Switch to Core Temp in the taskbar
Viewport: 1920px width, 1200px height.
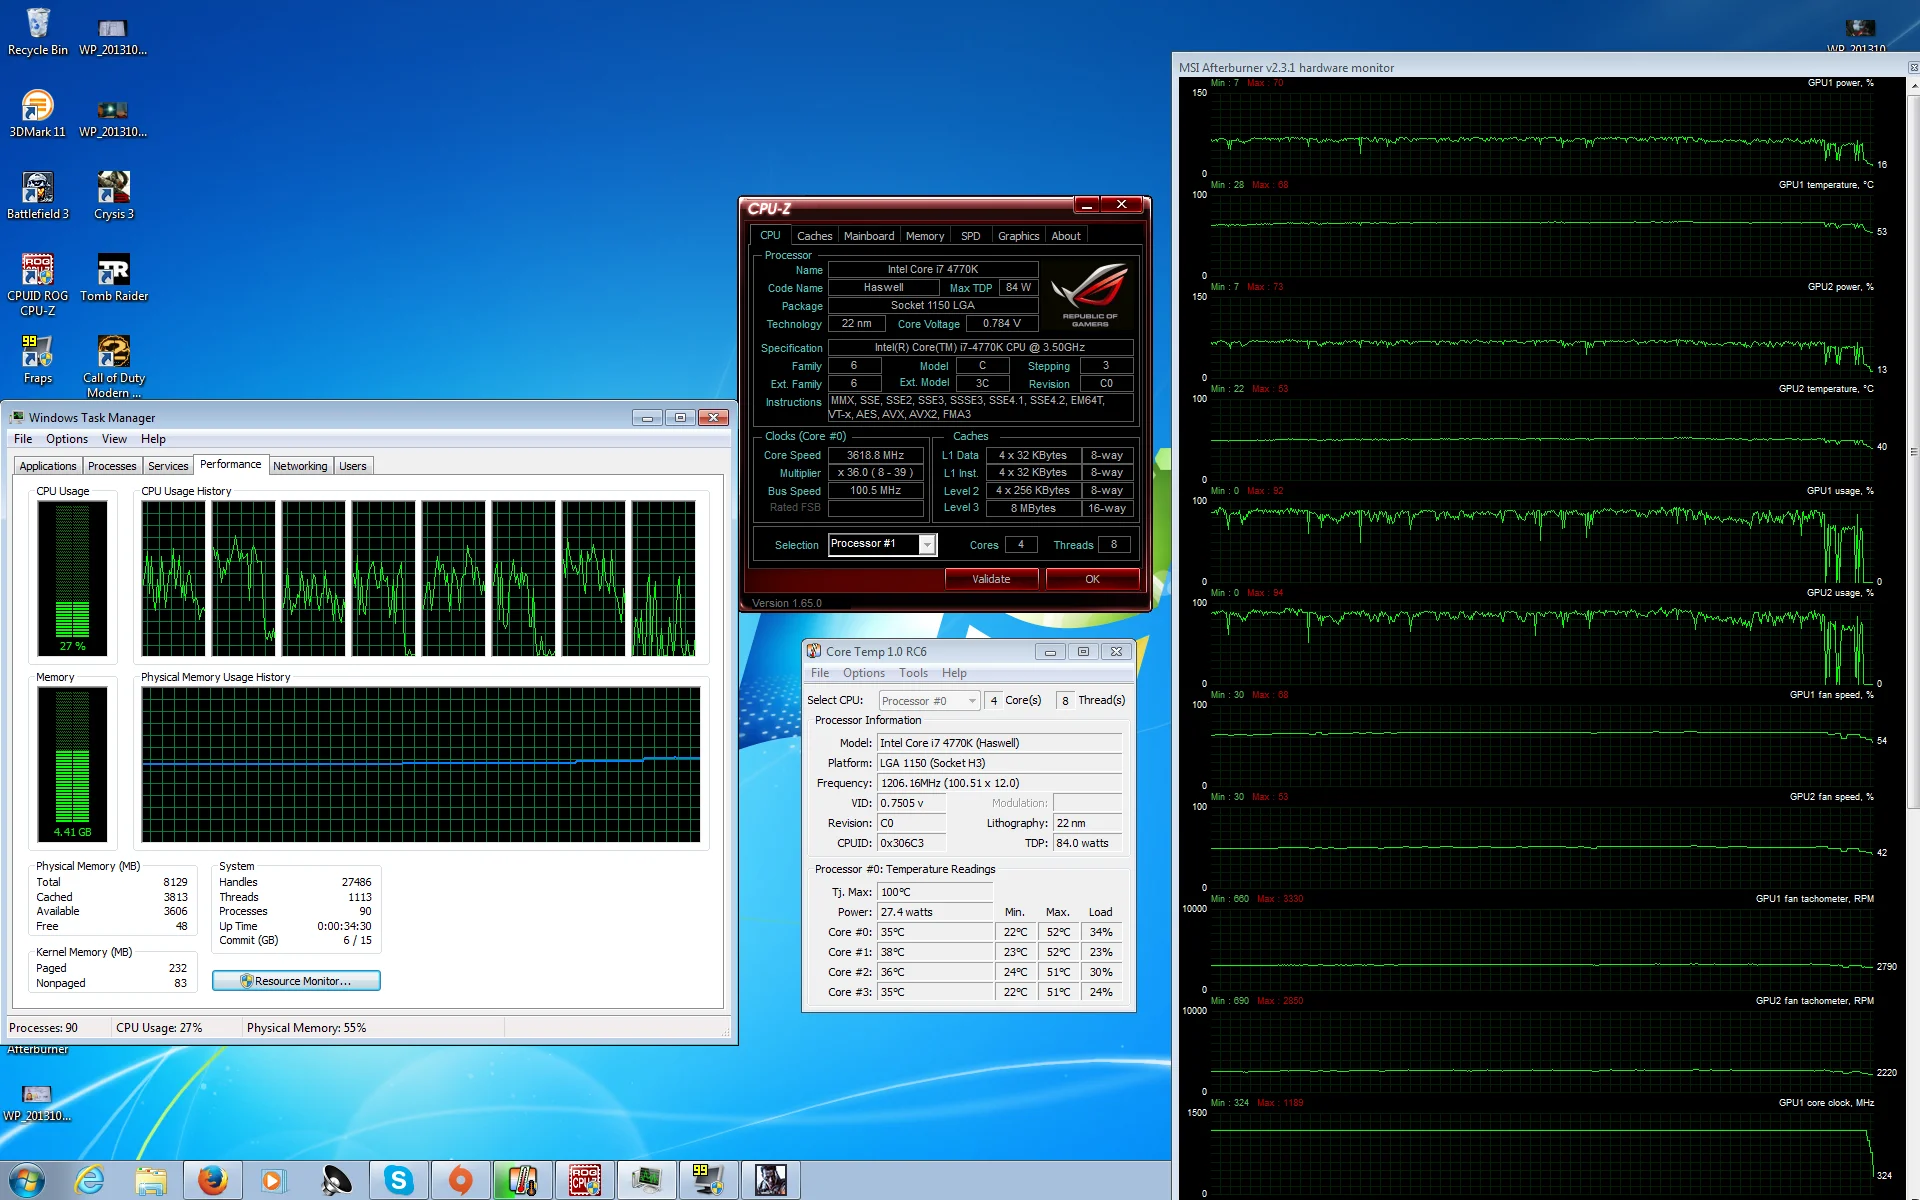(522, 1181)
